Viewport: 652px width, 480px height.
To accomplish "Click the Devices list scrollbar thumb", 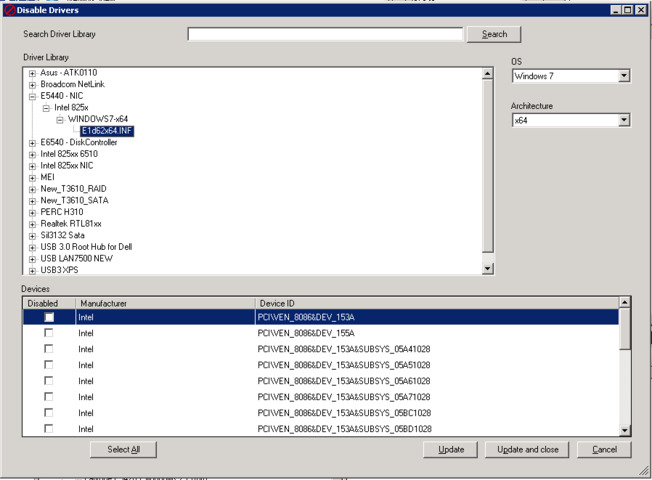I will [x=625, y=329].
